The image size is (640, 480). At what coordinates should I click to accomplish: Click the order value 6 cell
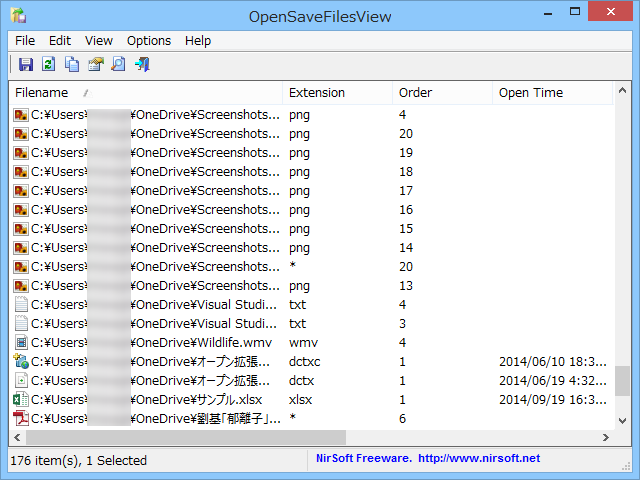(402, 419)
